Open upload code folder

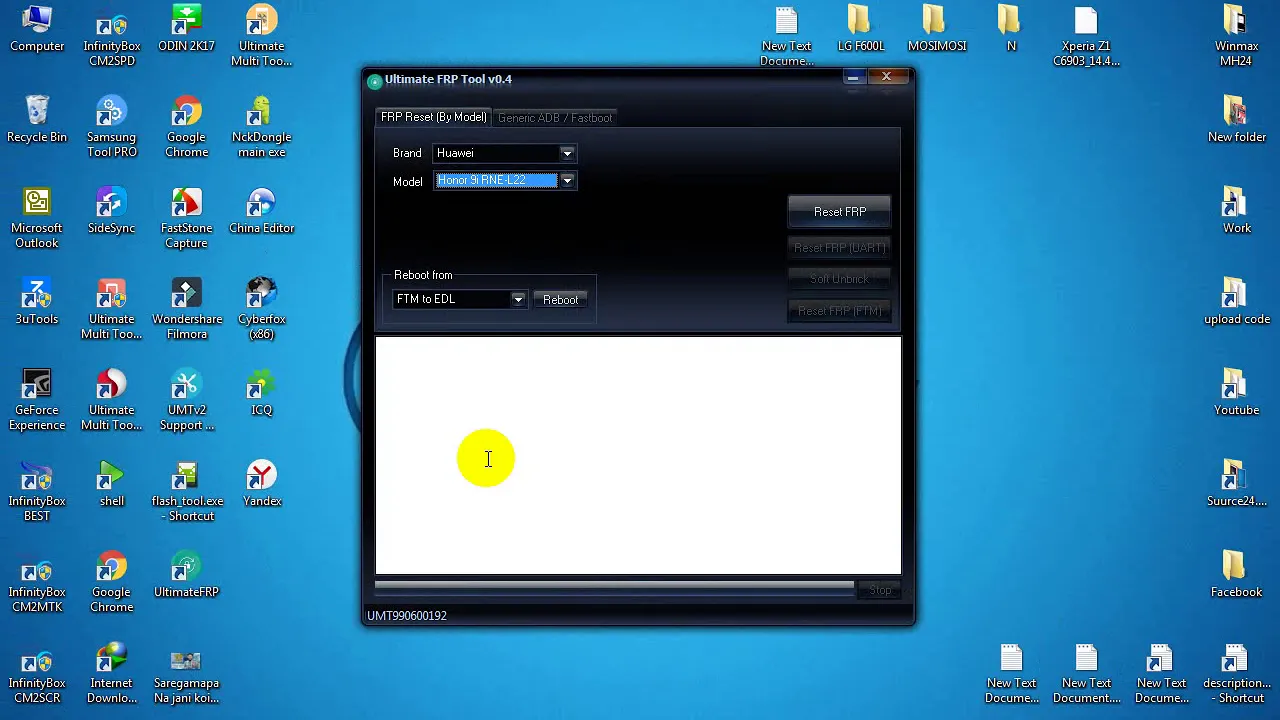click(x=1237, y=302)
